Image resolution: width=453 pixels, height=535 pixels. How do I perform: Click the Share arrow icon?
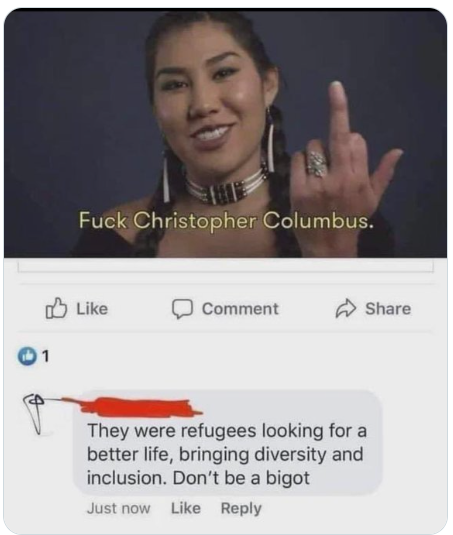coord(346,308)
